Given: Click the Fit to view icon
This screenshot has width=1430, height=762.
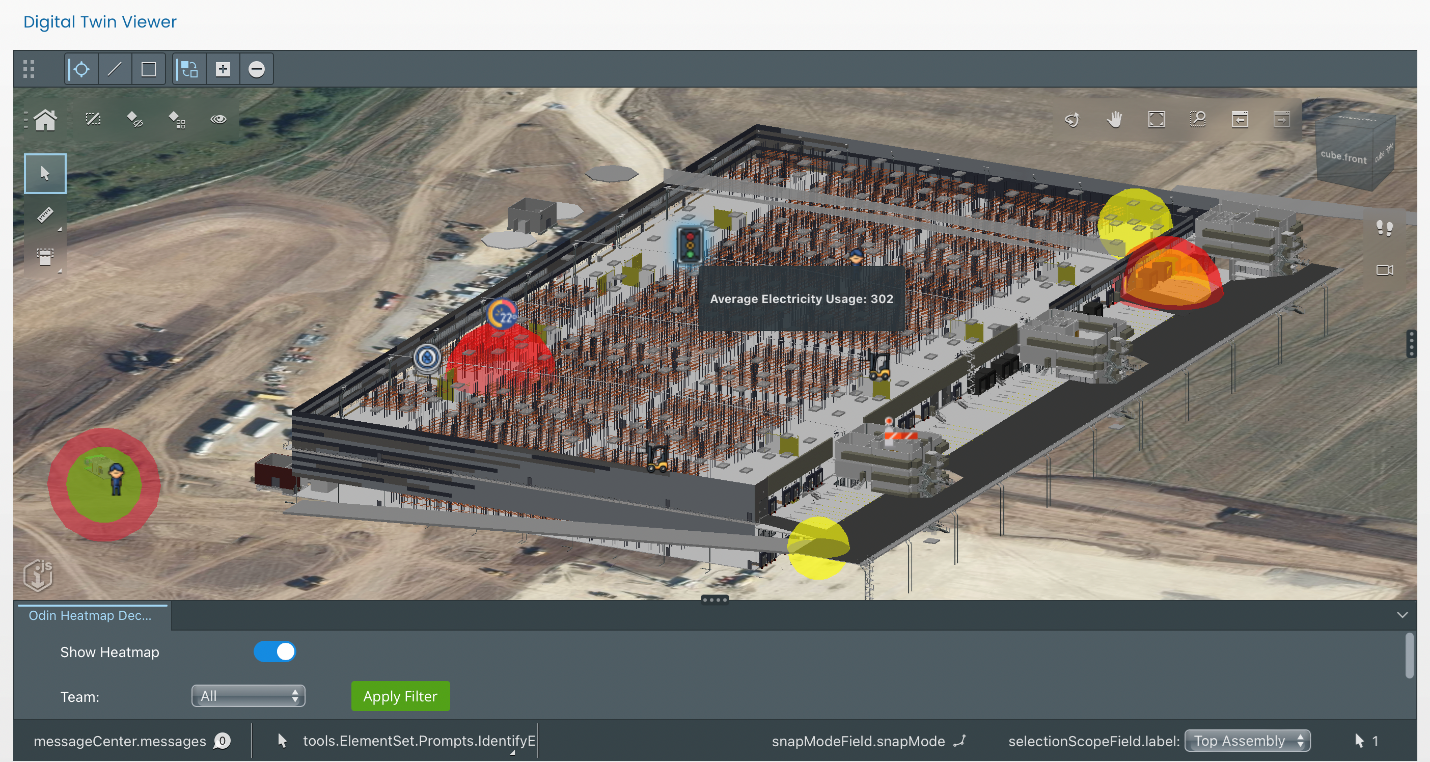Looking at the screenshot, I should [x=1156, y=118].
